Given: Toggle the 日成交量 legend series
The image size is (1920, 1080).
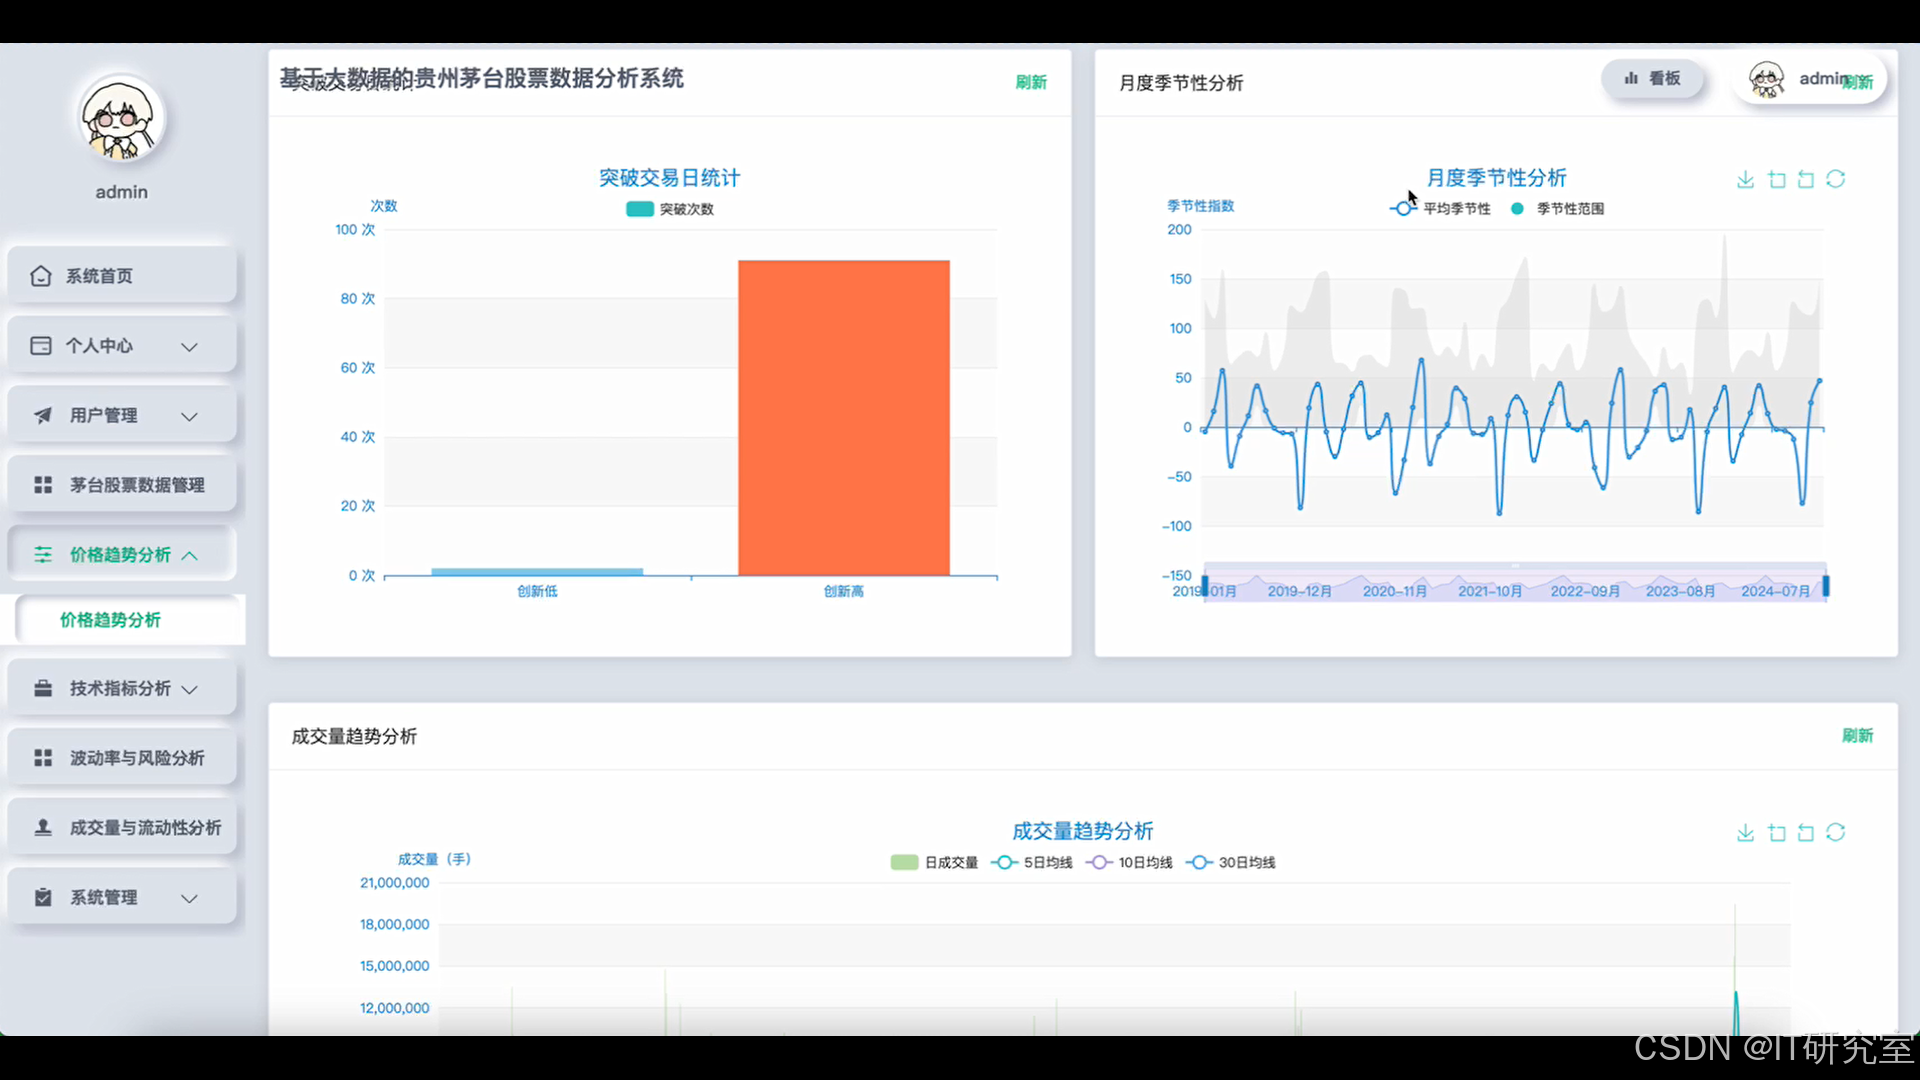Looking at the screenshot, I should (x=934, y=862).
